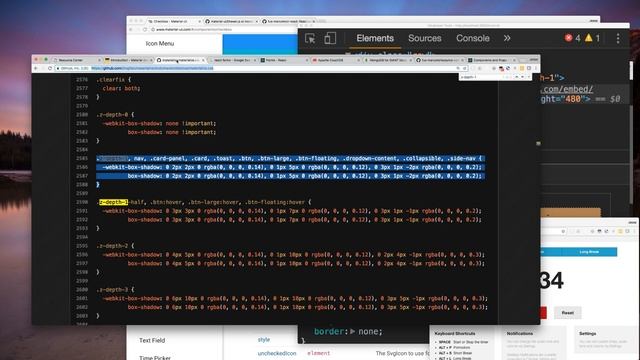Viewport: 640px width, 360px height.
Task: Click the yellow warning count icon in DevTools
Action: click(589, 38)
